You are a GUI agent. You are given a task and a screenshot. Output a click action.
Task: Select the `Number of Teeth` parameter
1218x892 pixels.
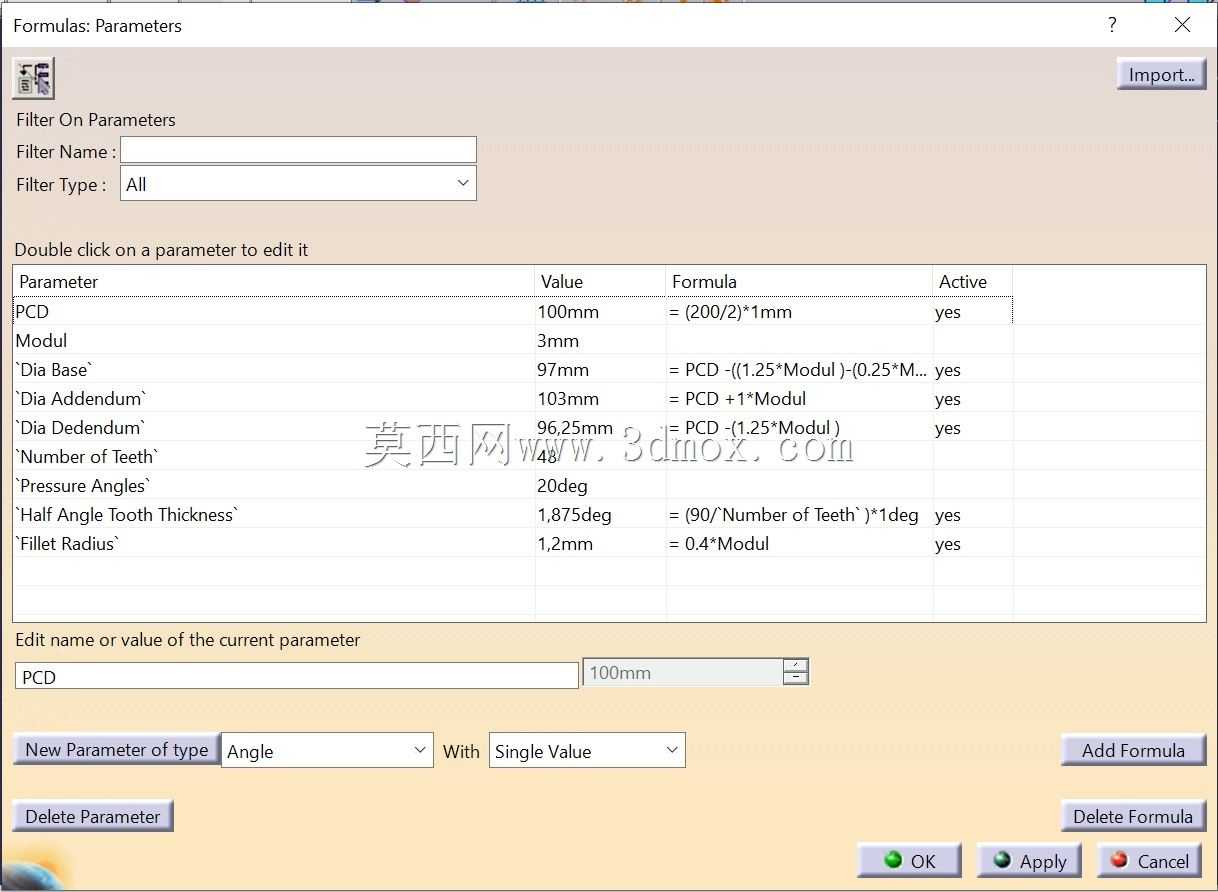(87, 456)
